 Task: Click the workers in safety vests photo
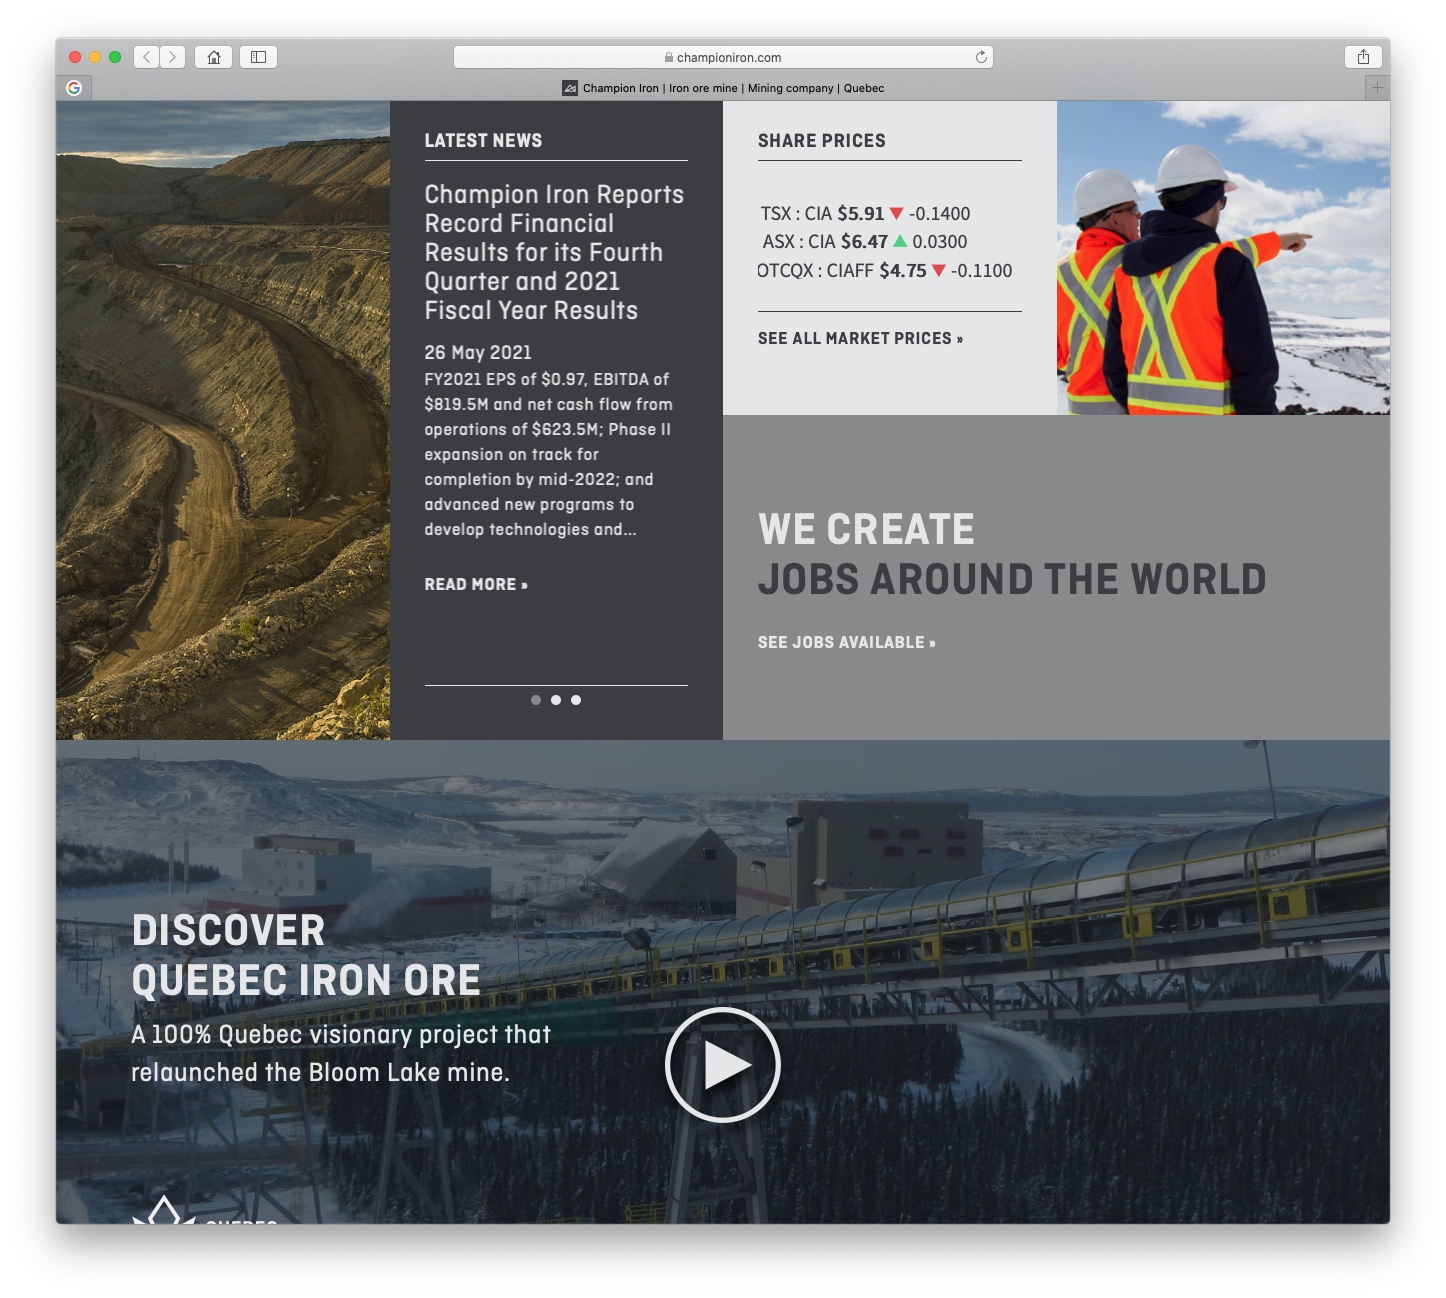click(1222, 258)
